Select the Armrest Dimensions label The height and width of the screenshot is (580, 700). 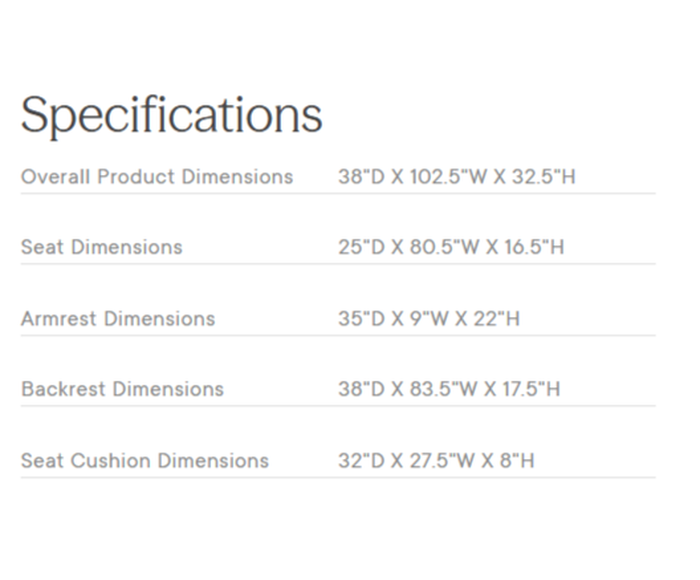point(117,319)
